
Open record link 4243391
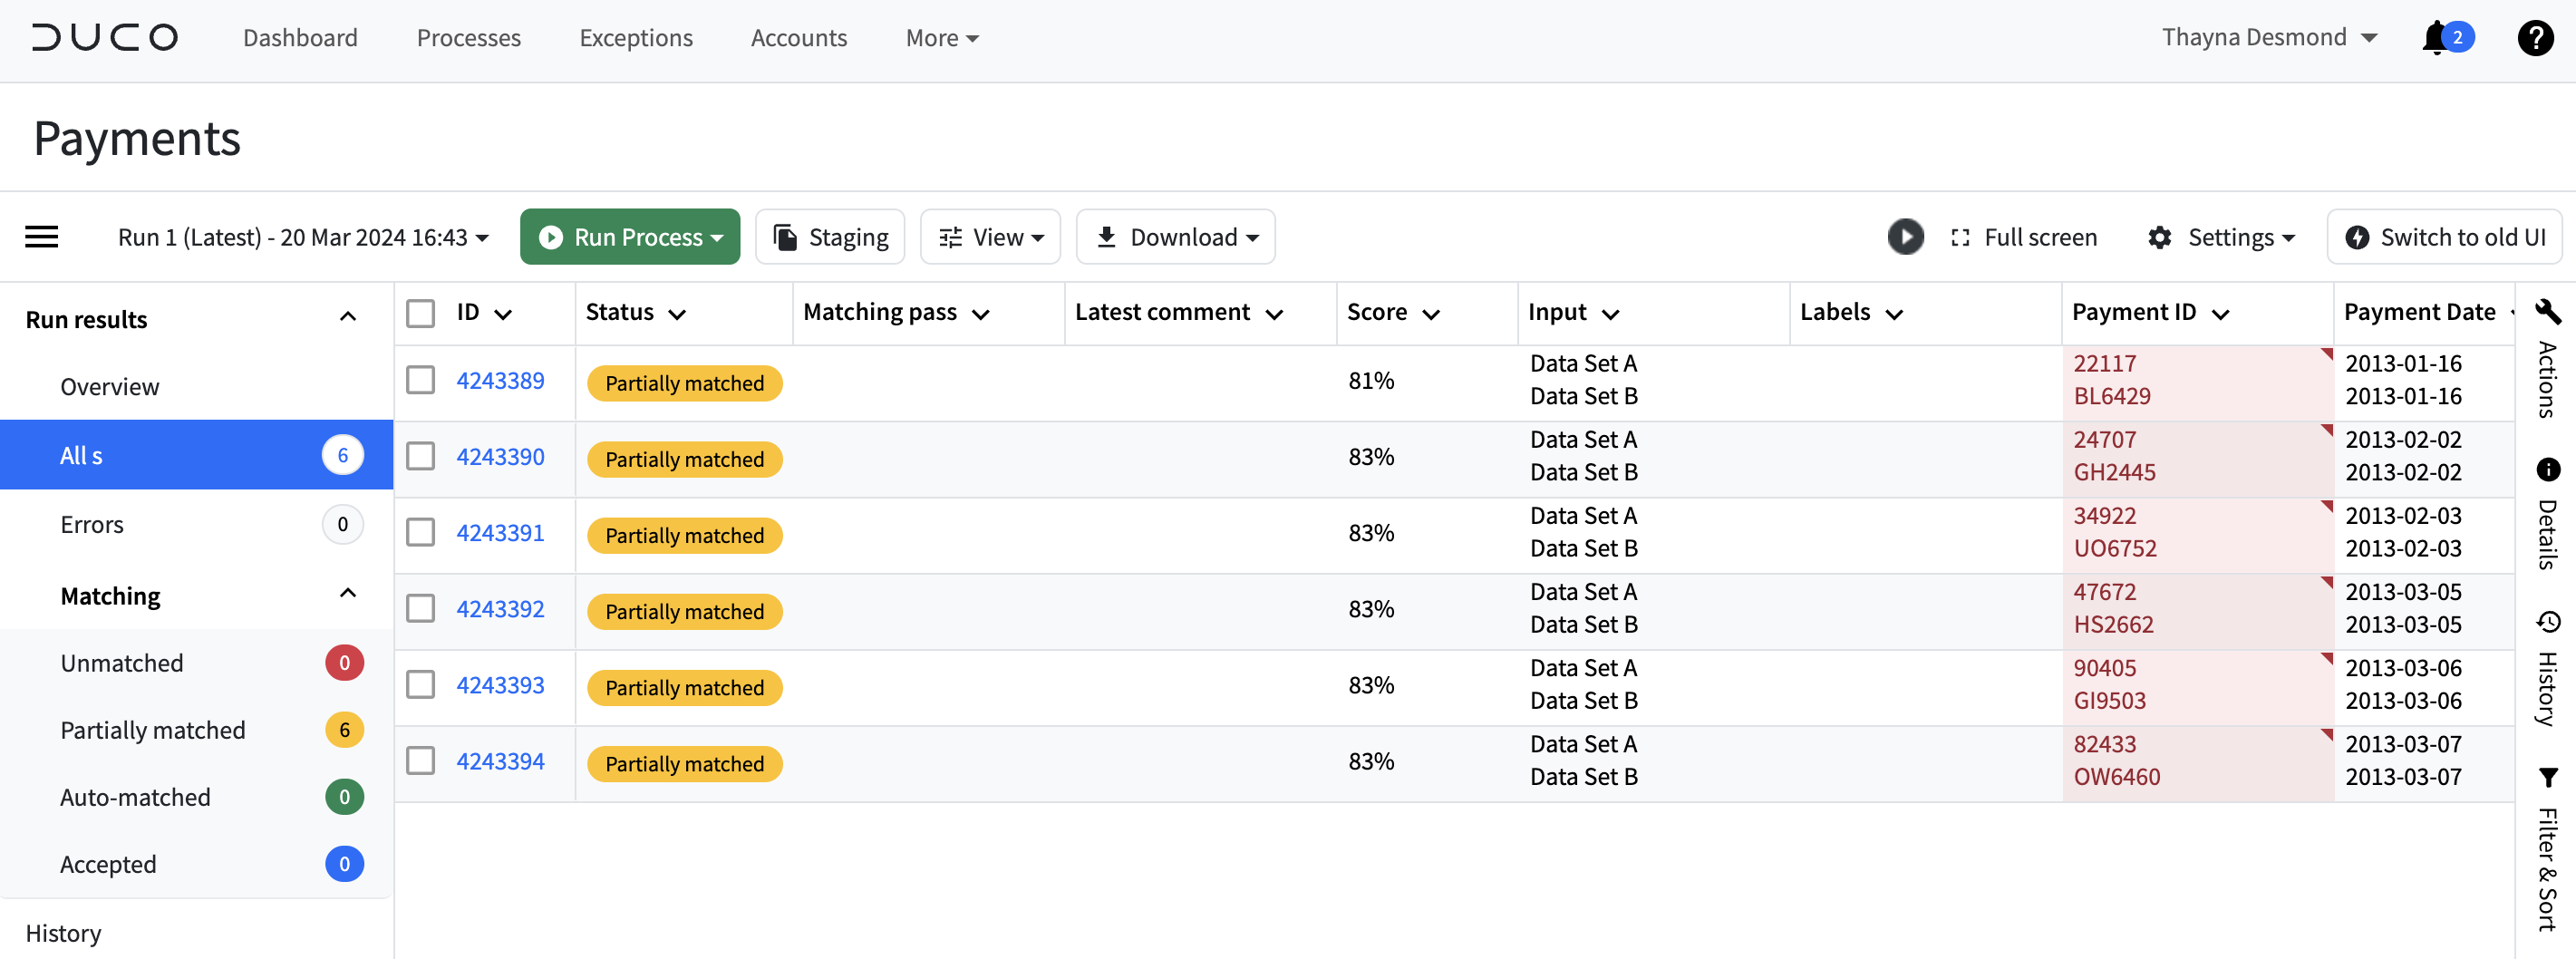tap(500, 532)
